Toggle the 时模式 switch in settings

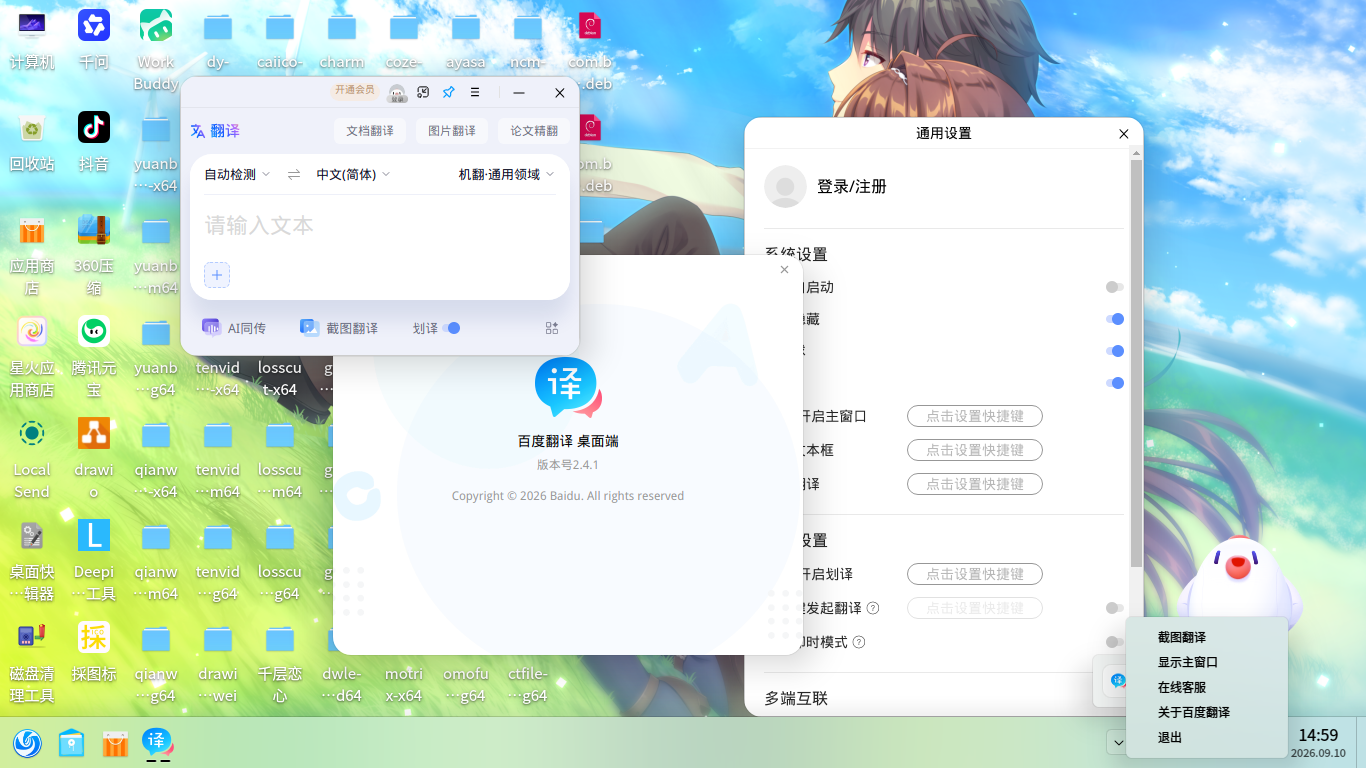click(x=1114, y=642)
